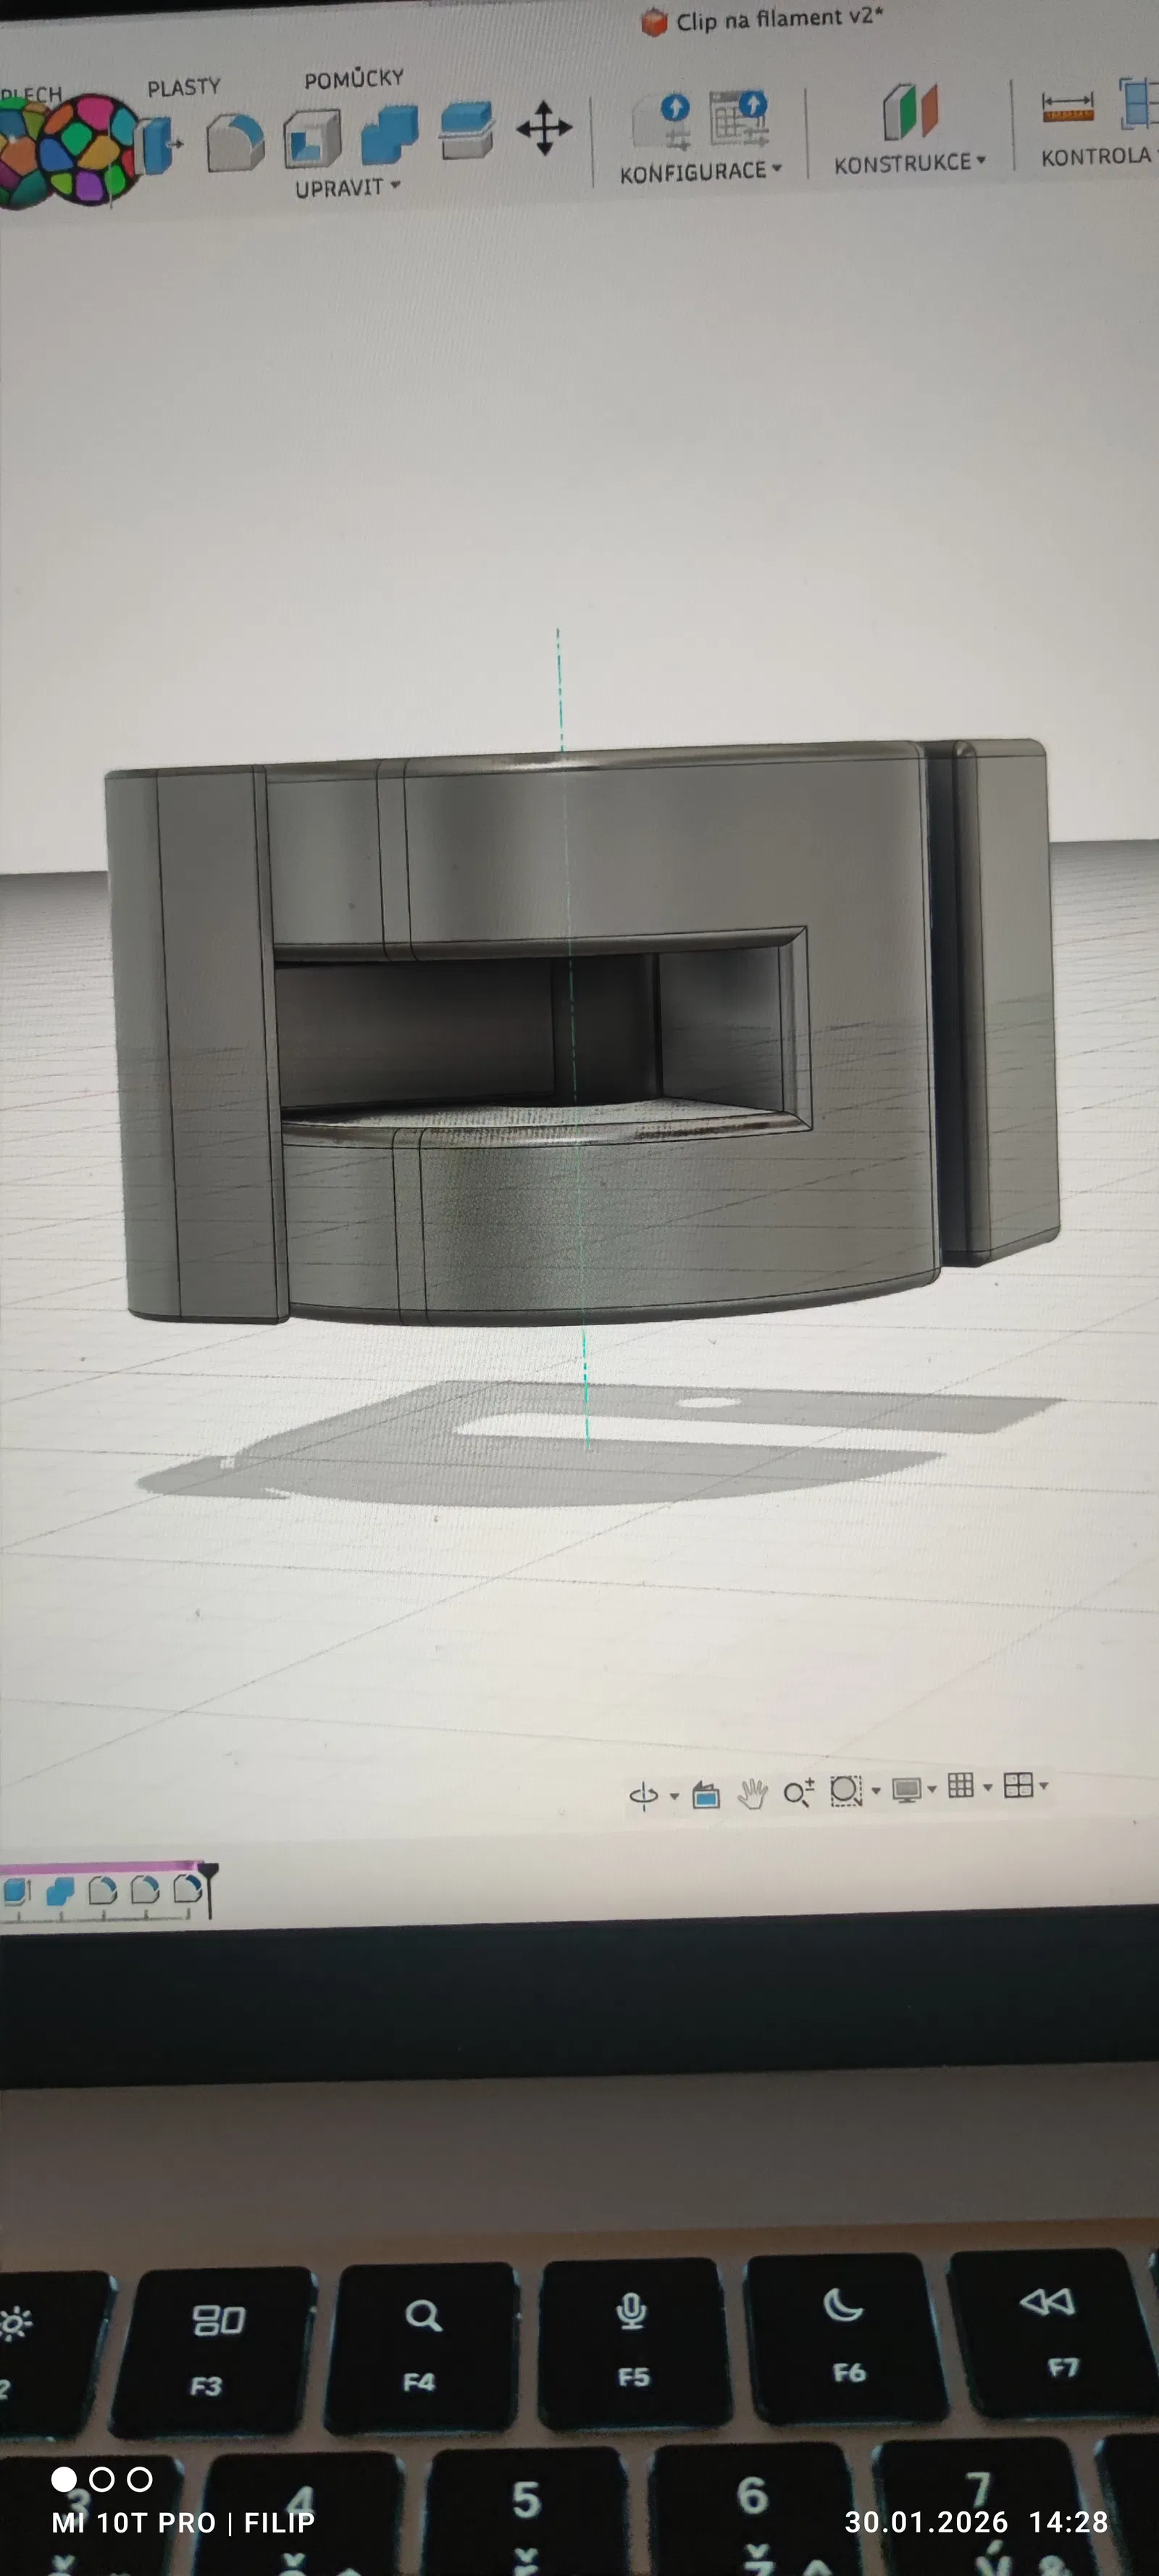Activate the Orbit navigation tool

pos(643,1796)
